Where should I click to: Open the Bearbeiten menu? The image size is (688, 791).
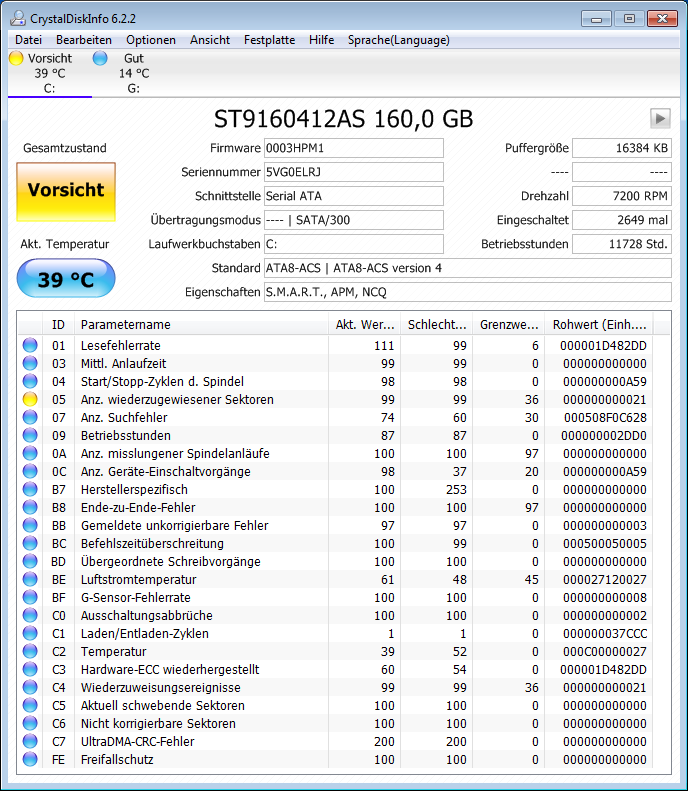coord(84,40)
